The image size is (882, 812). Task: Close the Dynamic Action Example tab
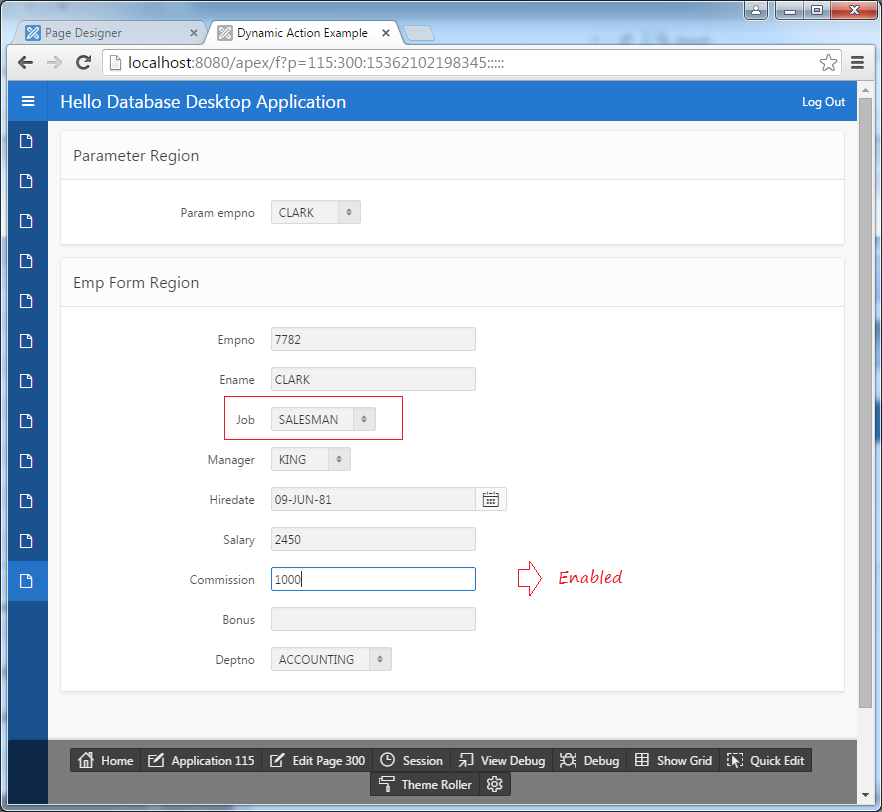(x=386, y=33)
